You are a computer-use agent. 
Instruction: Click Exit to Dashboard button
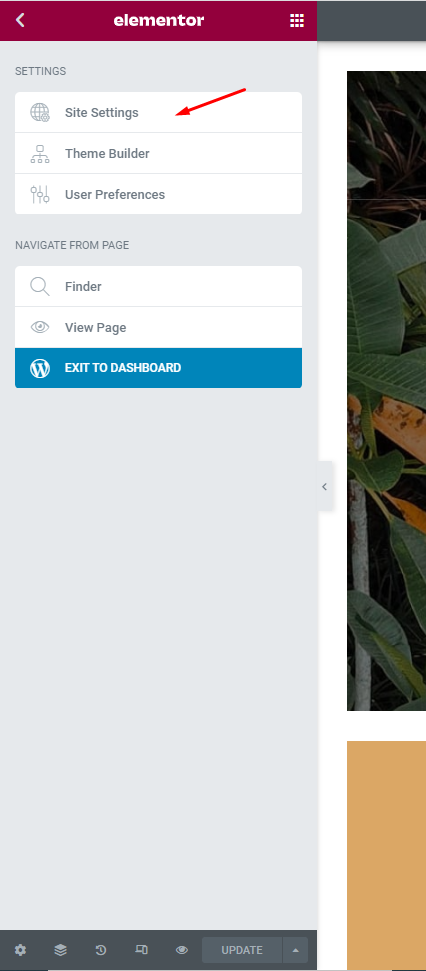159,368
